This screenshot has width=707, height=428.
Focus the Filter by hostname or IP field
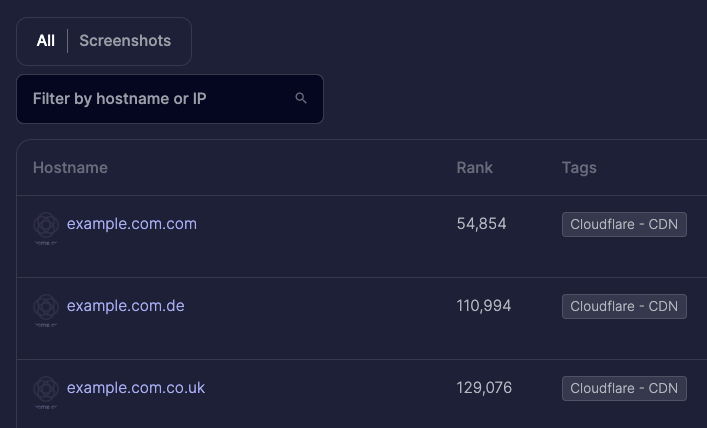[170, 99]
